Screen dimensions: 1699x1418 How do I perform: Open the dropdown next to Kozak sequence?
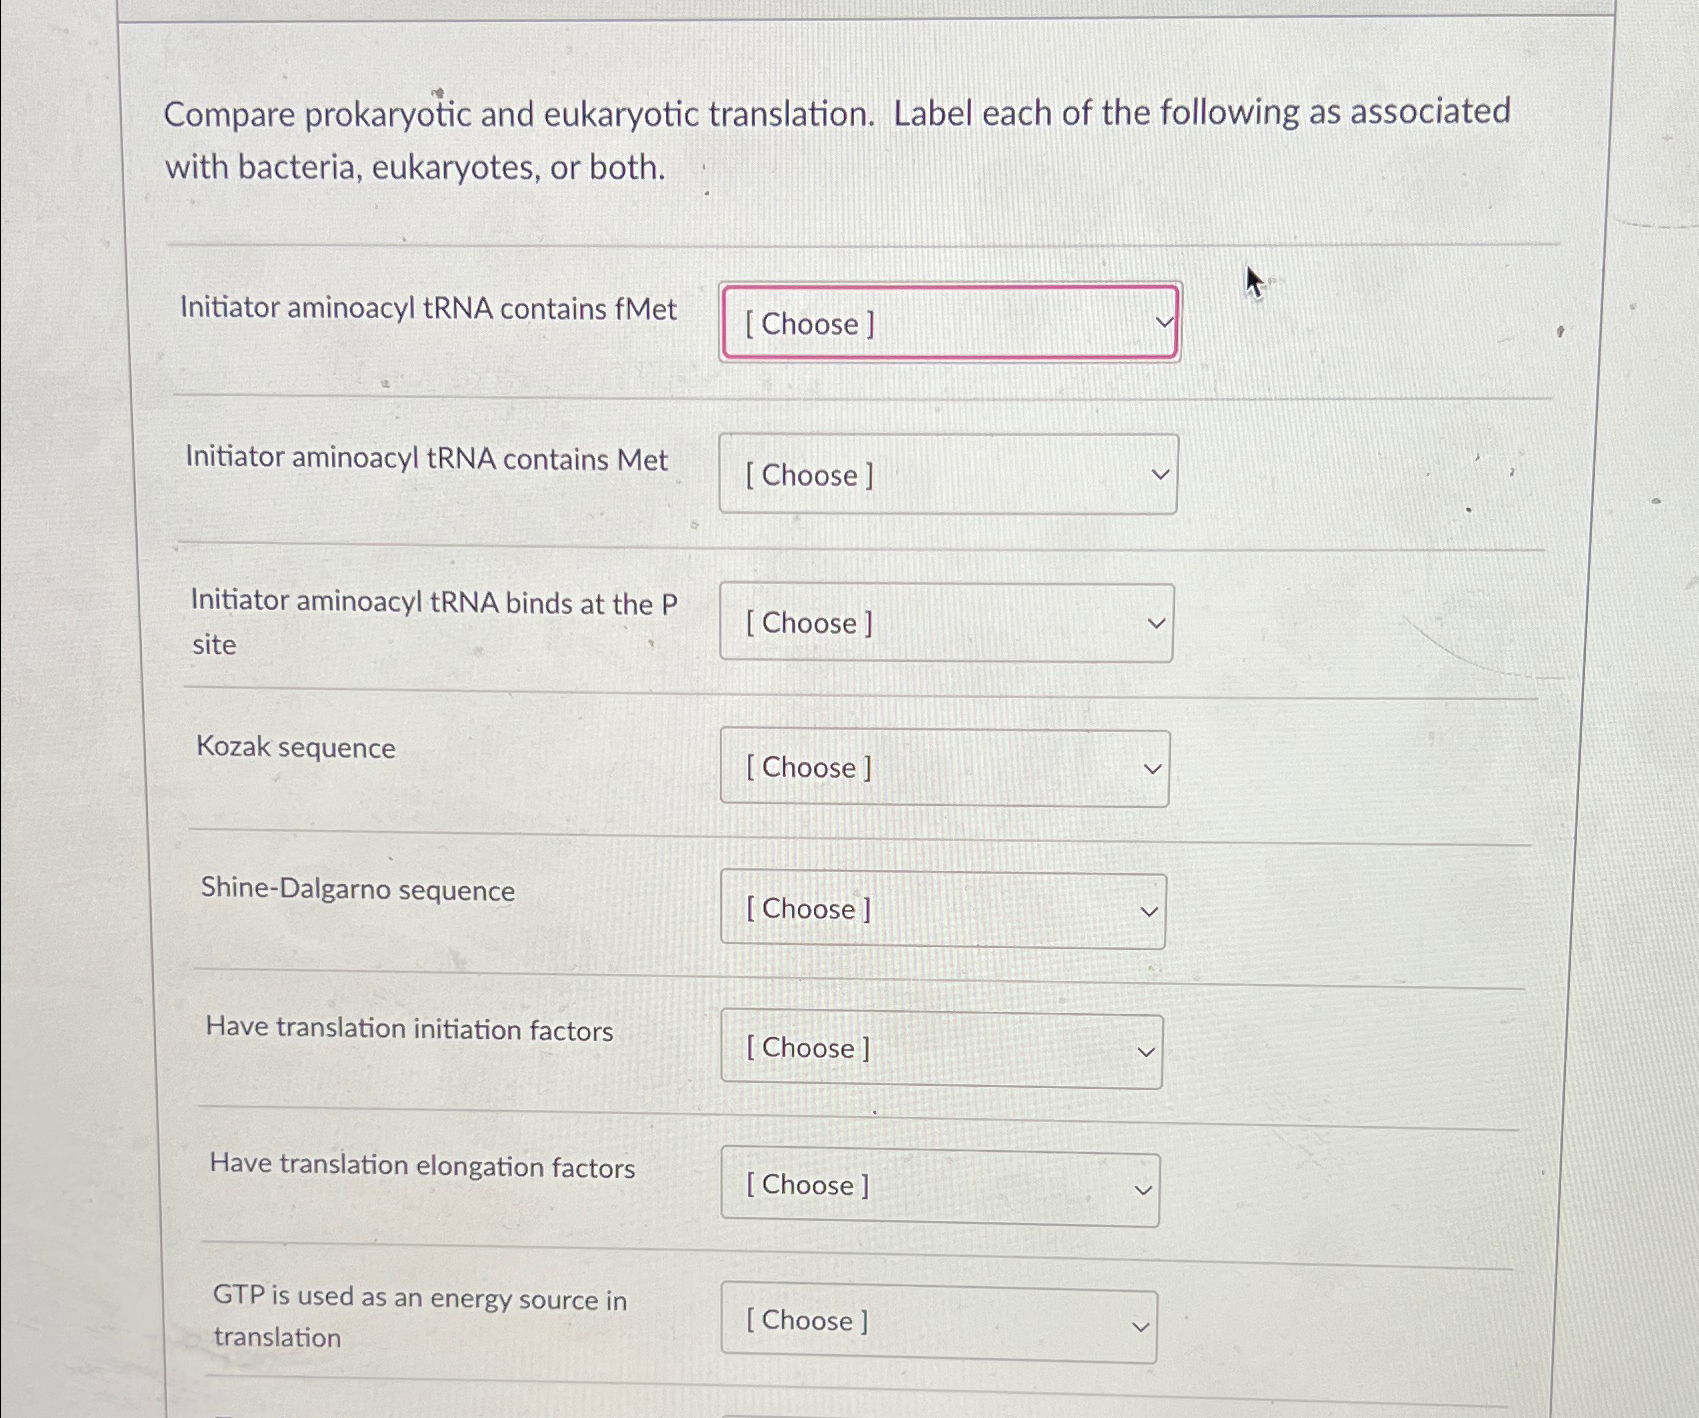coord(943,767)
